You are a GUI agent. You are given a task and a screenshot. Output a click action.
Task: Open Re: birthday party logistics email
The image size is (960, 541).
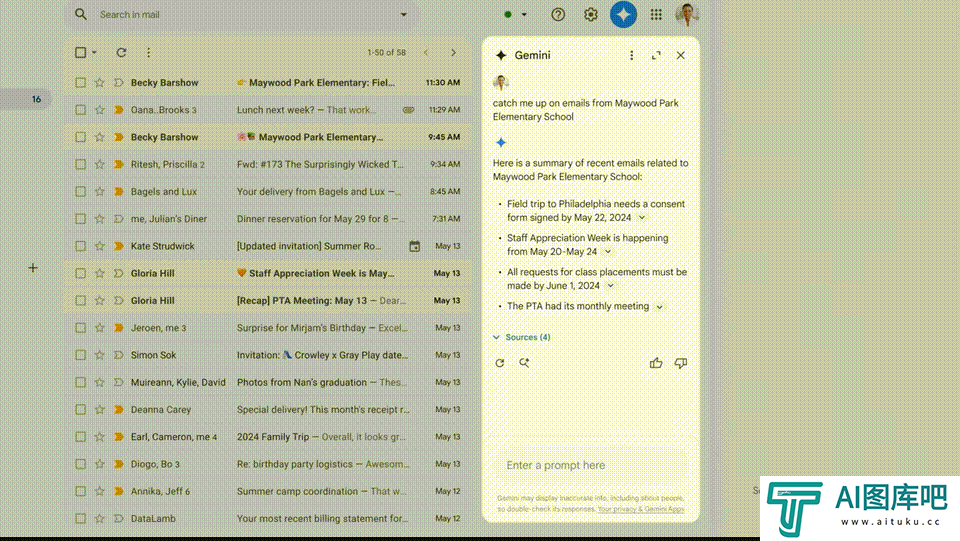(x=323, y=464)
